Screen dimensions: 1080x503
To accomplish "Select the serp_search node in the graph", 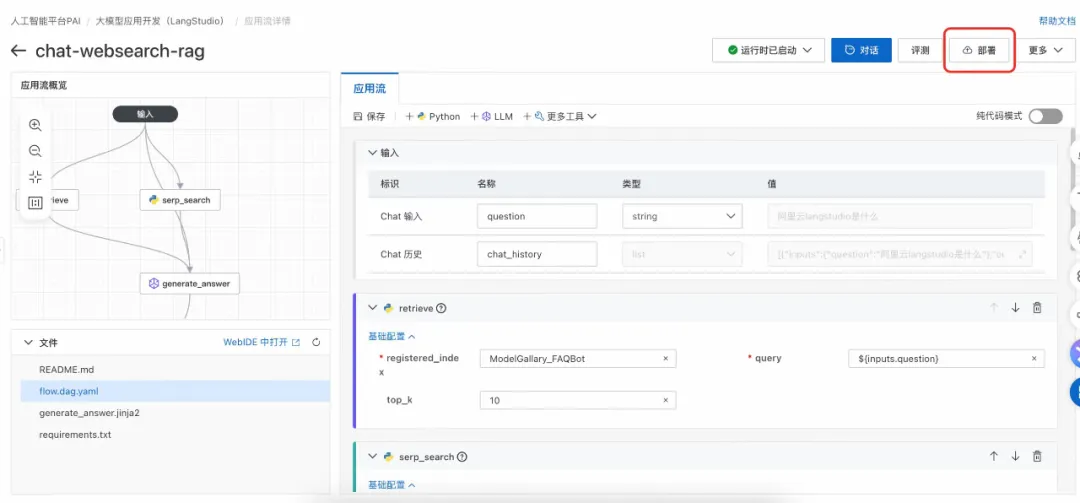I will click(180, 201).
